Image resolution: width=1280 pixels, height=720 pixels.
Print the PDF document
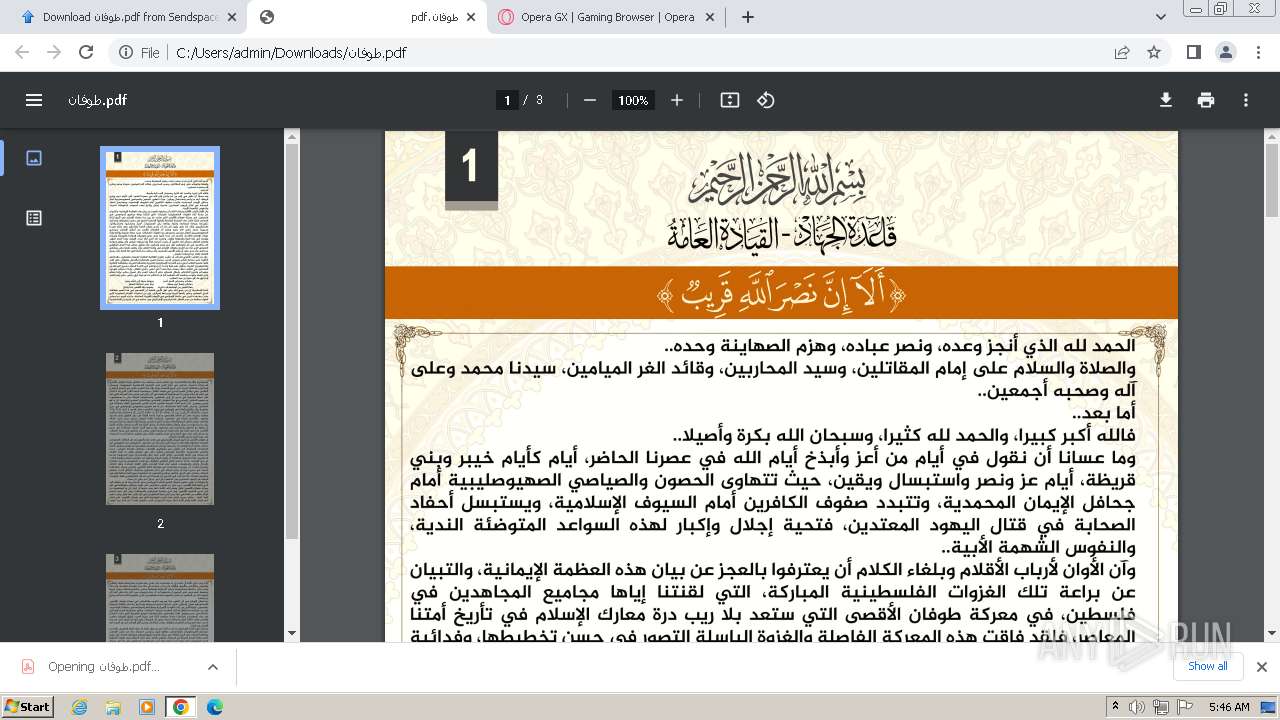pyautogui.click(x=1206, y=100)
